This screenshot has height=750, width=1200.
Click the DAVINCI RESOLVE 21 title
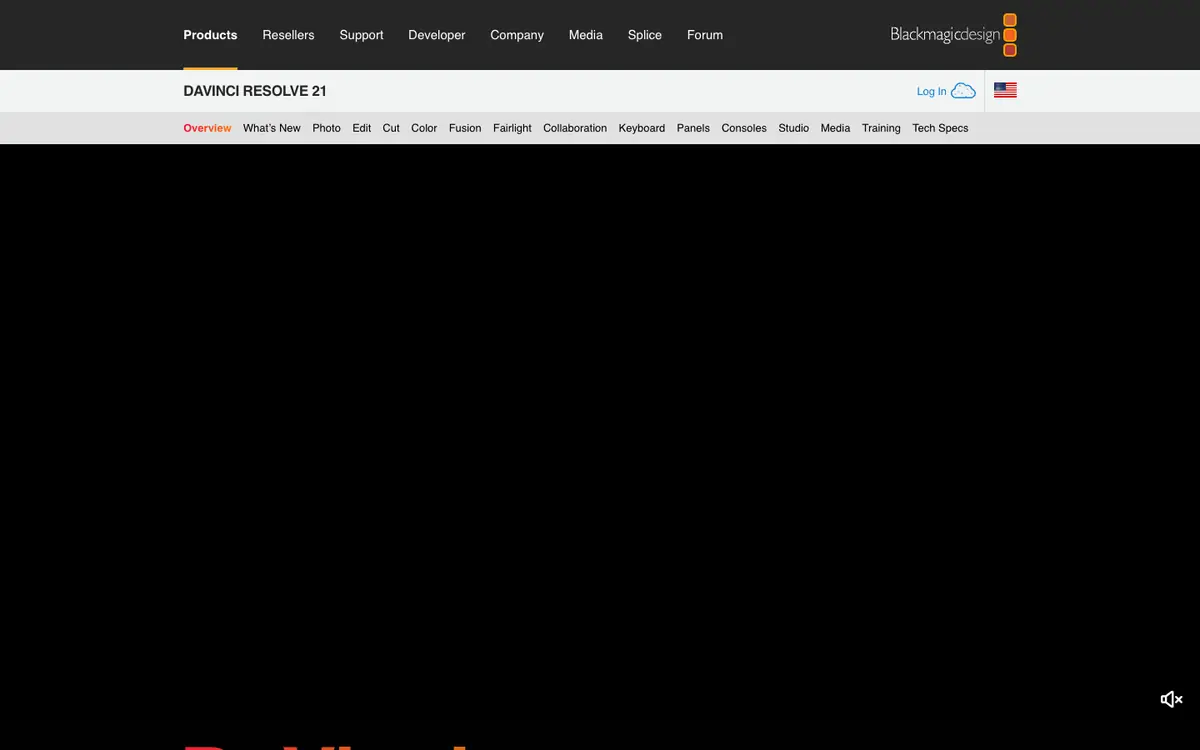255,91
